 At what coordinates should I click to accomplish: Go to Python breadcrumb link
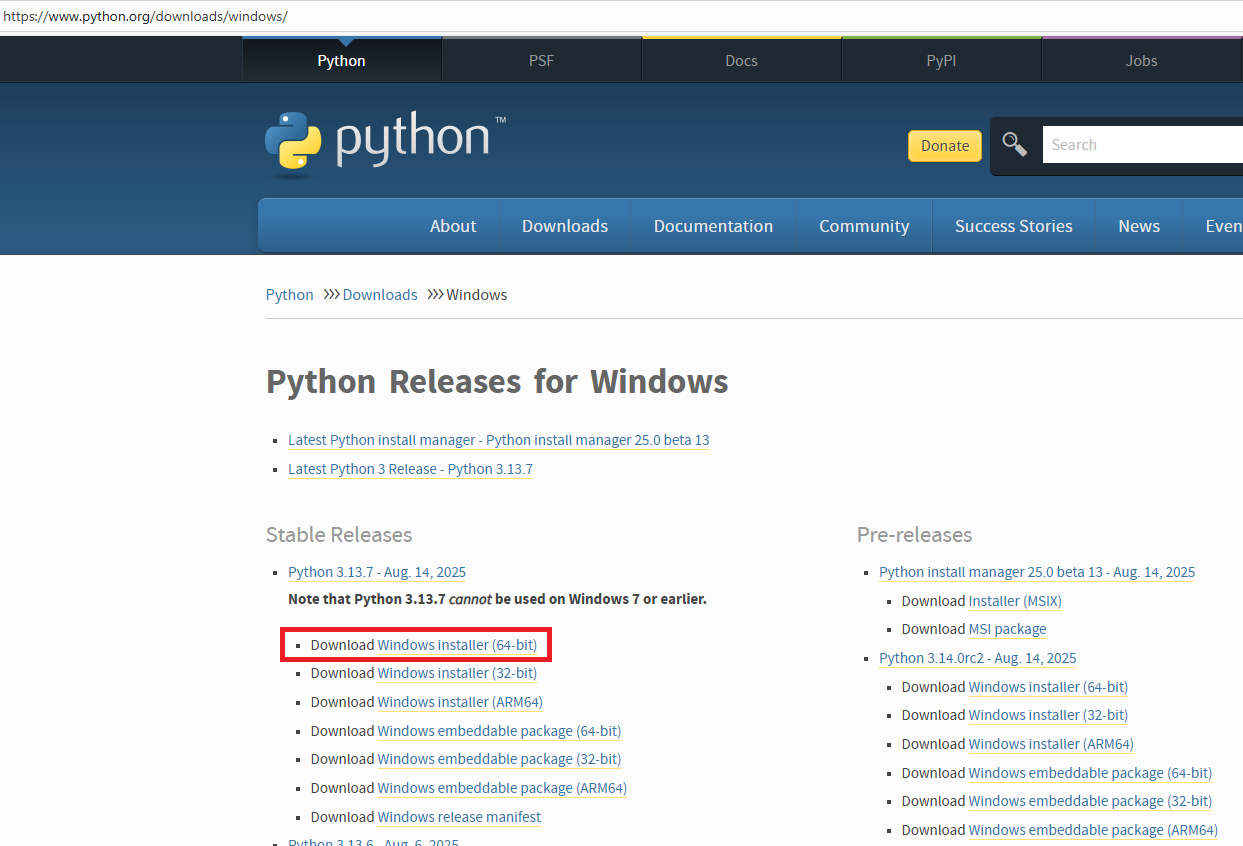(290, 295)
